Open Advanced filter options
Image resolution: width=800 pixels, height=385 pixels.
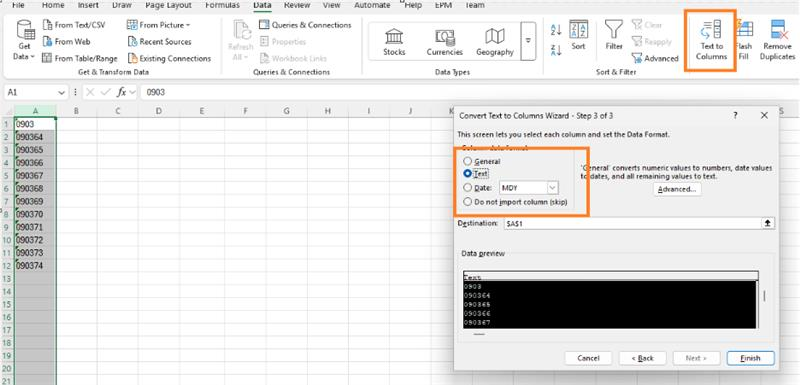655,59
